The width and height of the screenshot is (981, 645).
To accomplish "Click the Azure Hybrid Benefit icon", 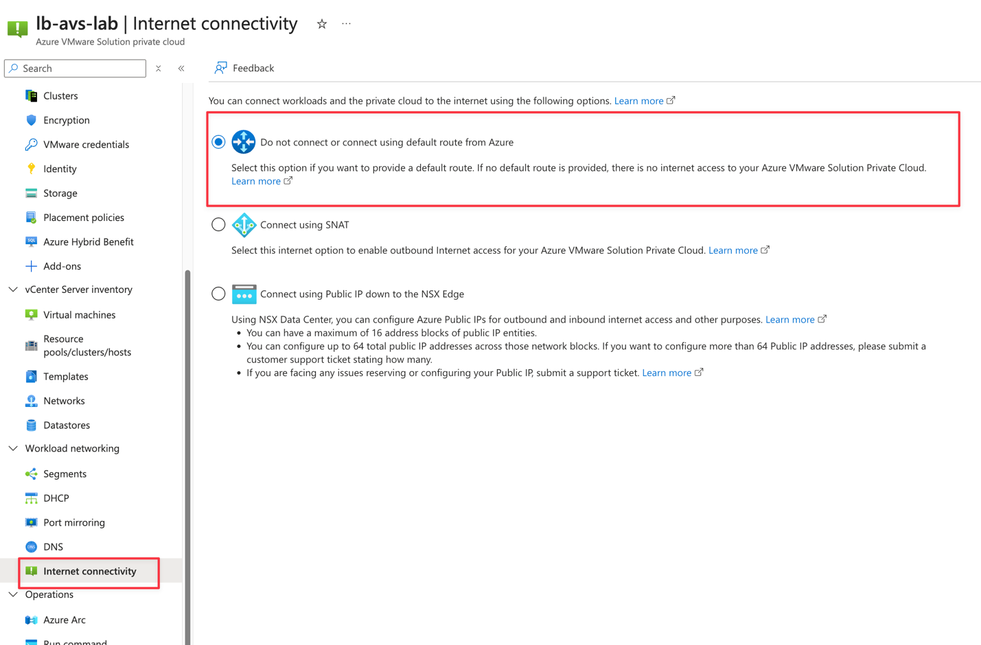I will [31, 241].
